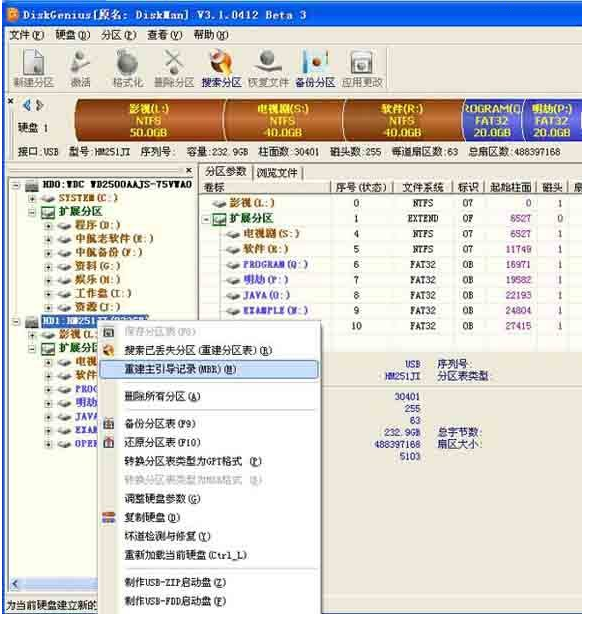594x617 pixels.
Task: Choose 还原分区表(F10) from context menu
Action: 209,443
